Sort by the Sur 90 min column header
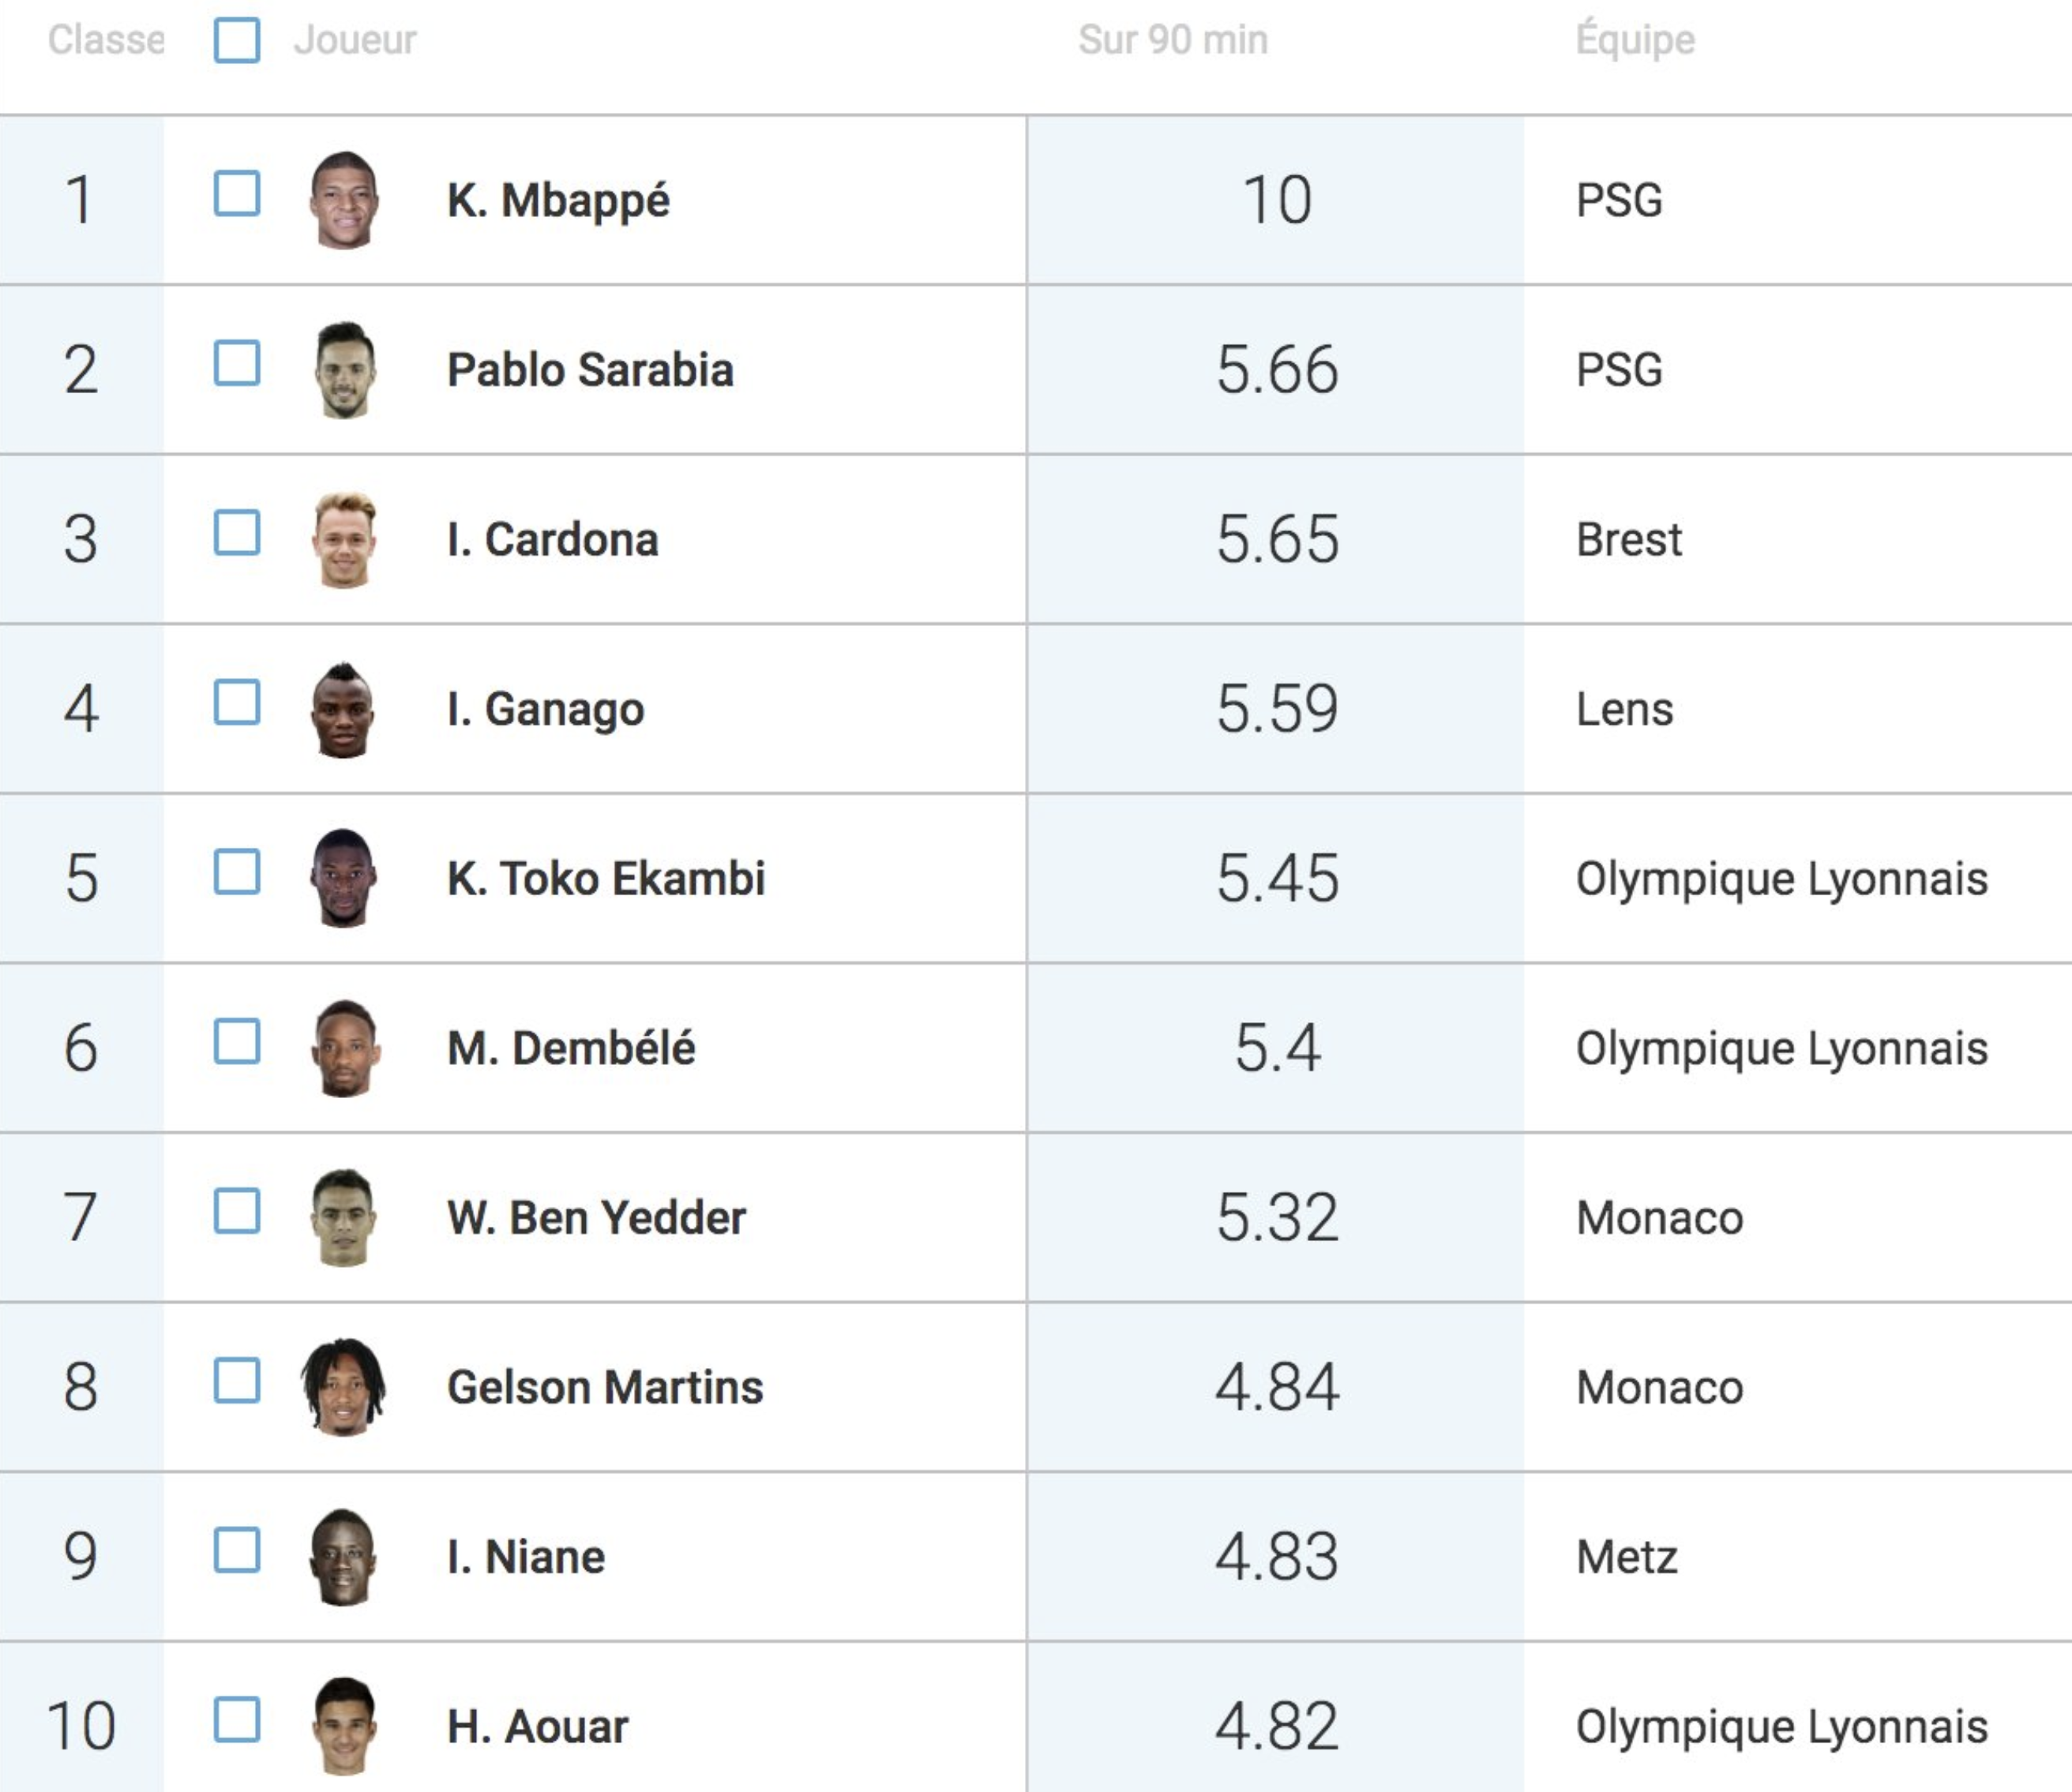2072x1792 pixels. coord(1173,40)
